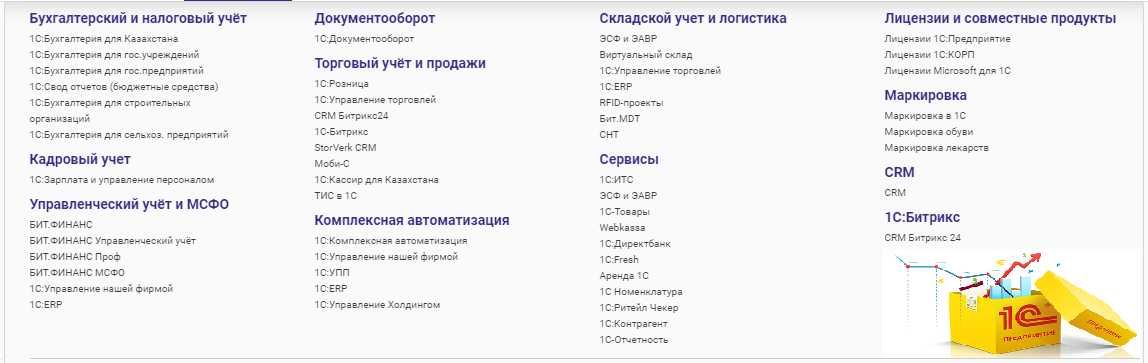Select Лицензии 1С:КОРП
1148x363 pixels.
point(930,55)
